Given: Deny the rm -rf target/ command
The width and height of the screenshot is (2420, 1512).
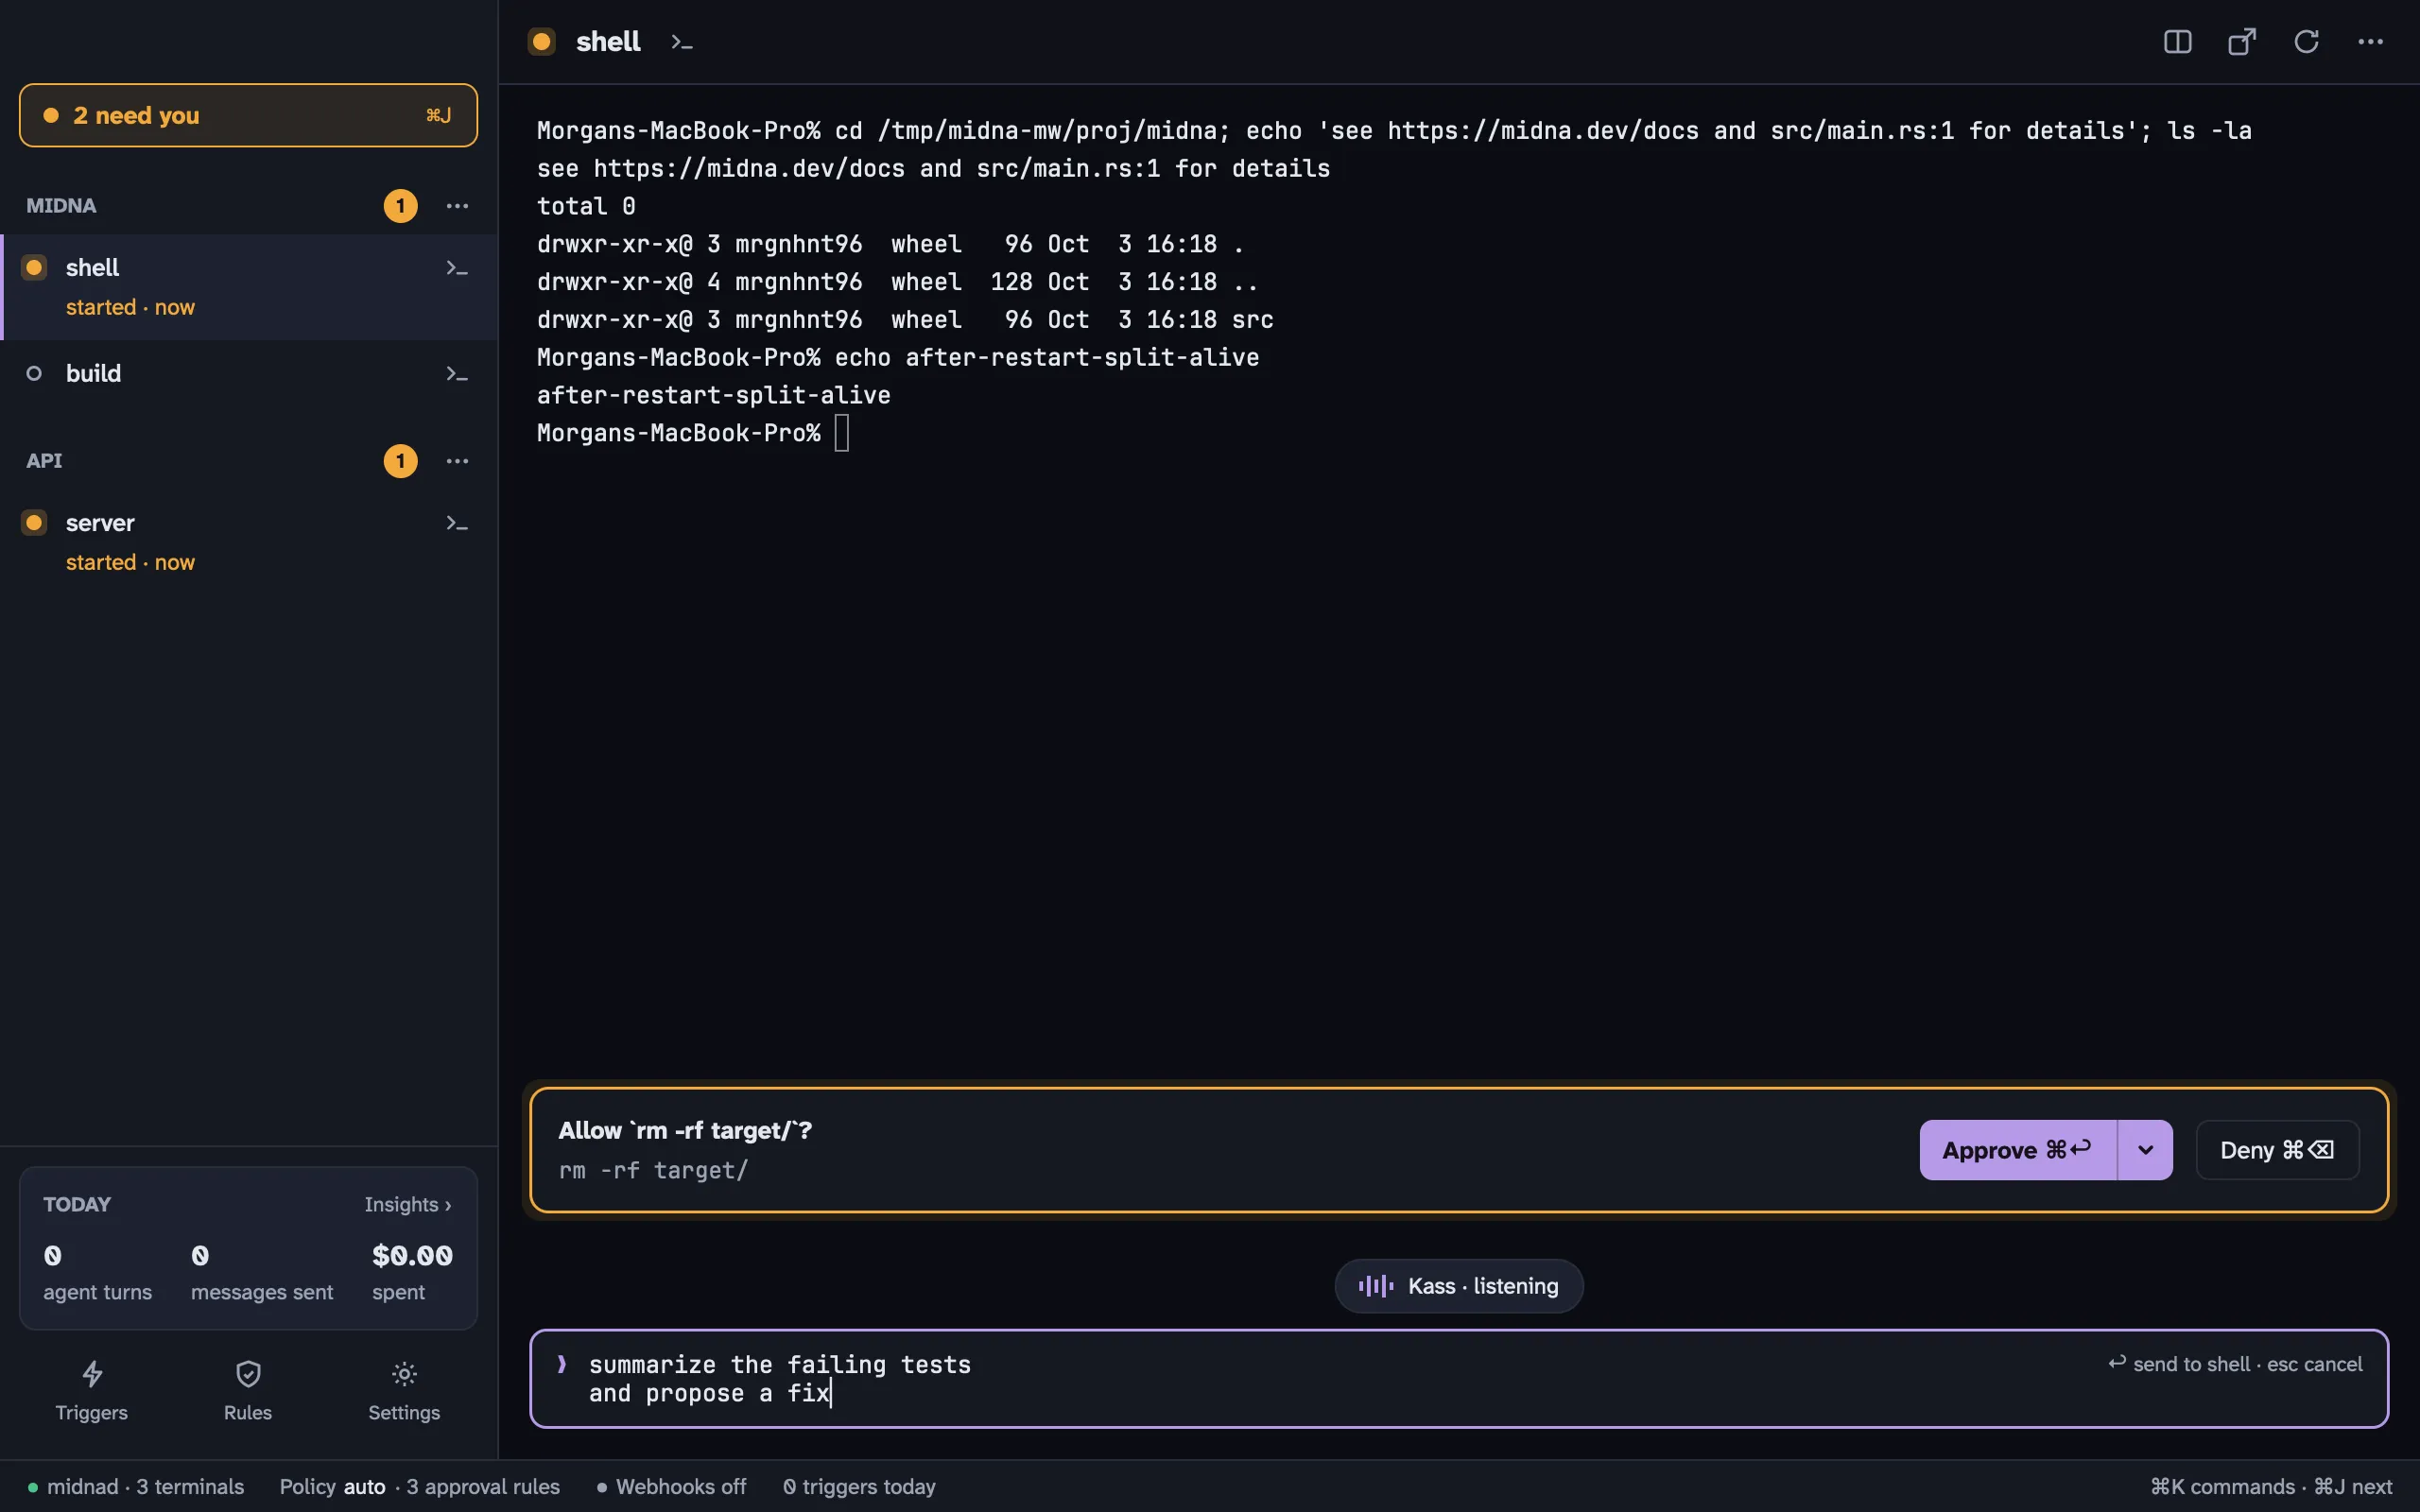Looking at the screenshot, I should tap(2277, 1150).
